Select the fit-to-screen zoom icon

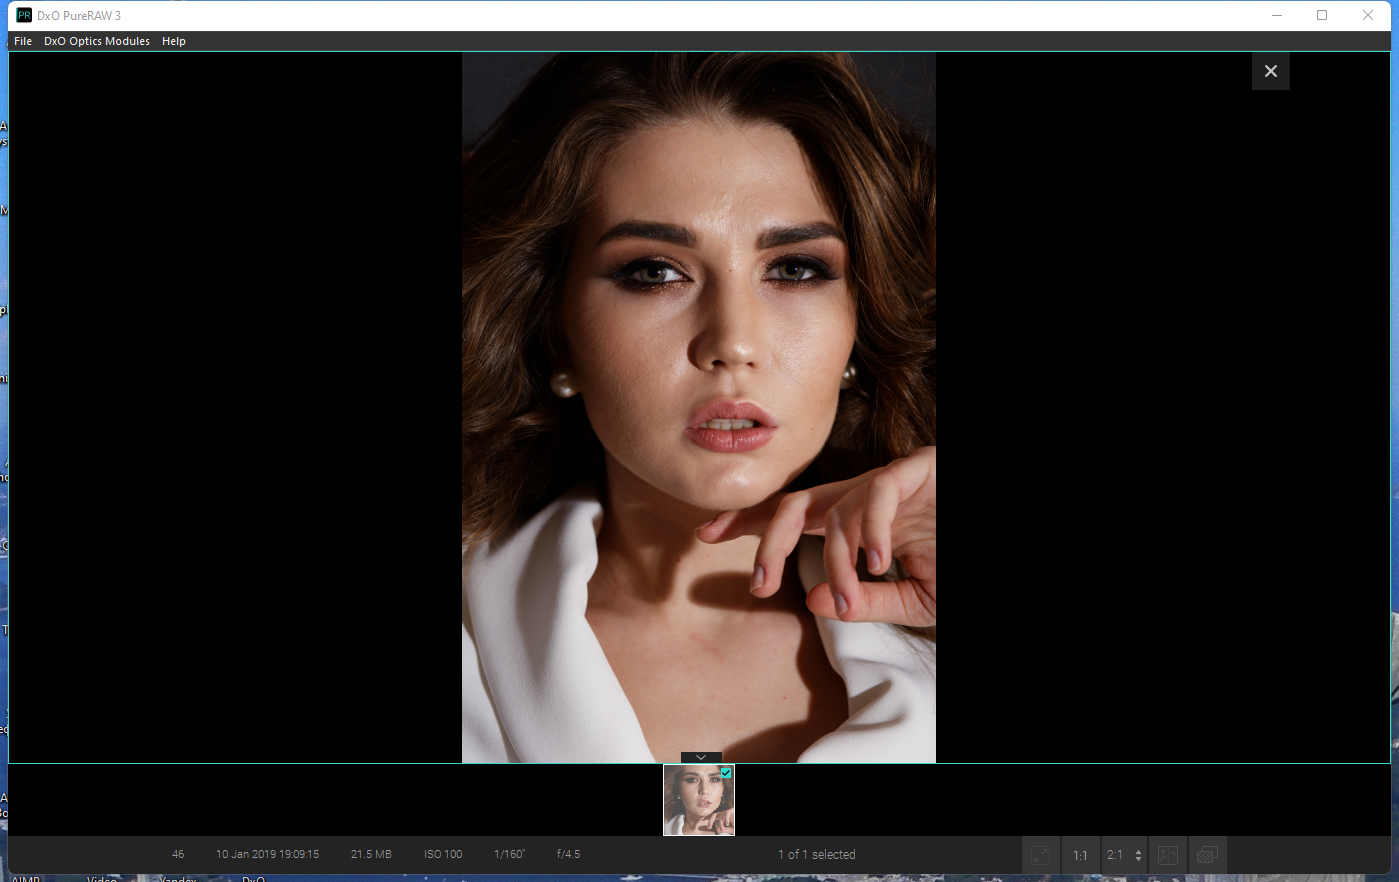[1040, 855]
